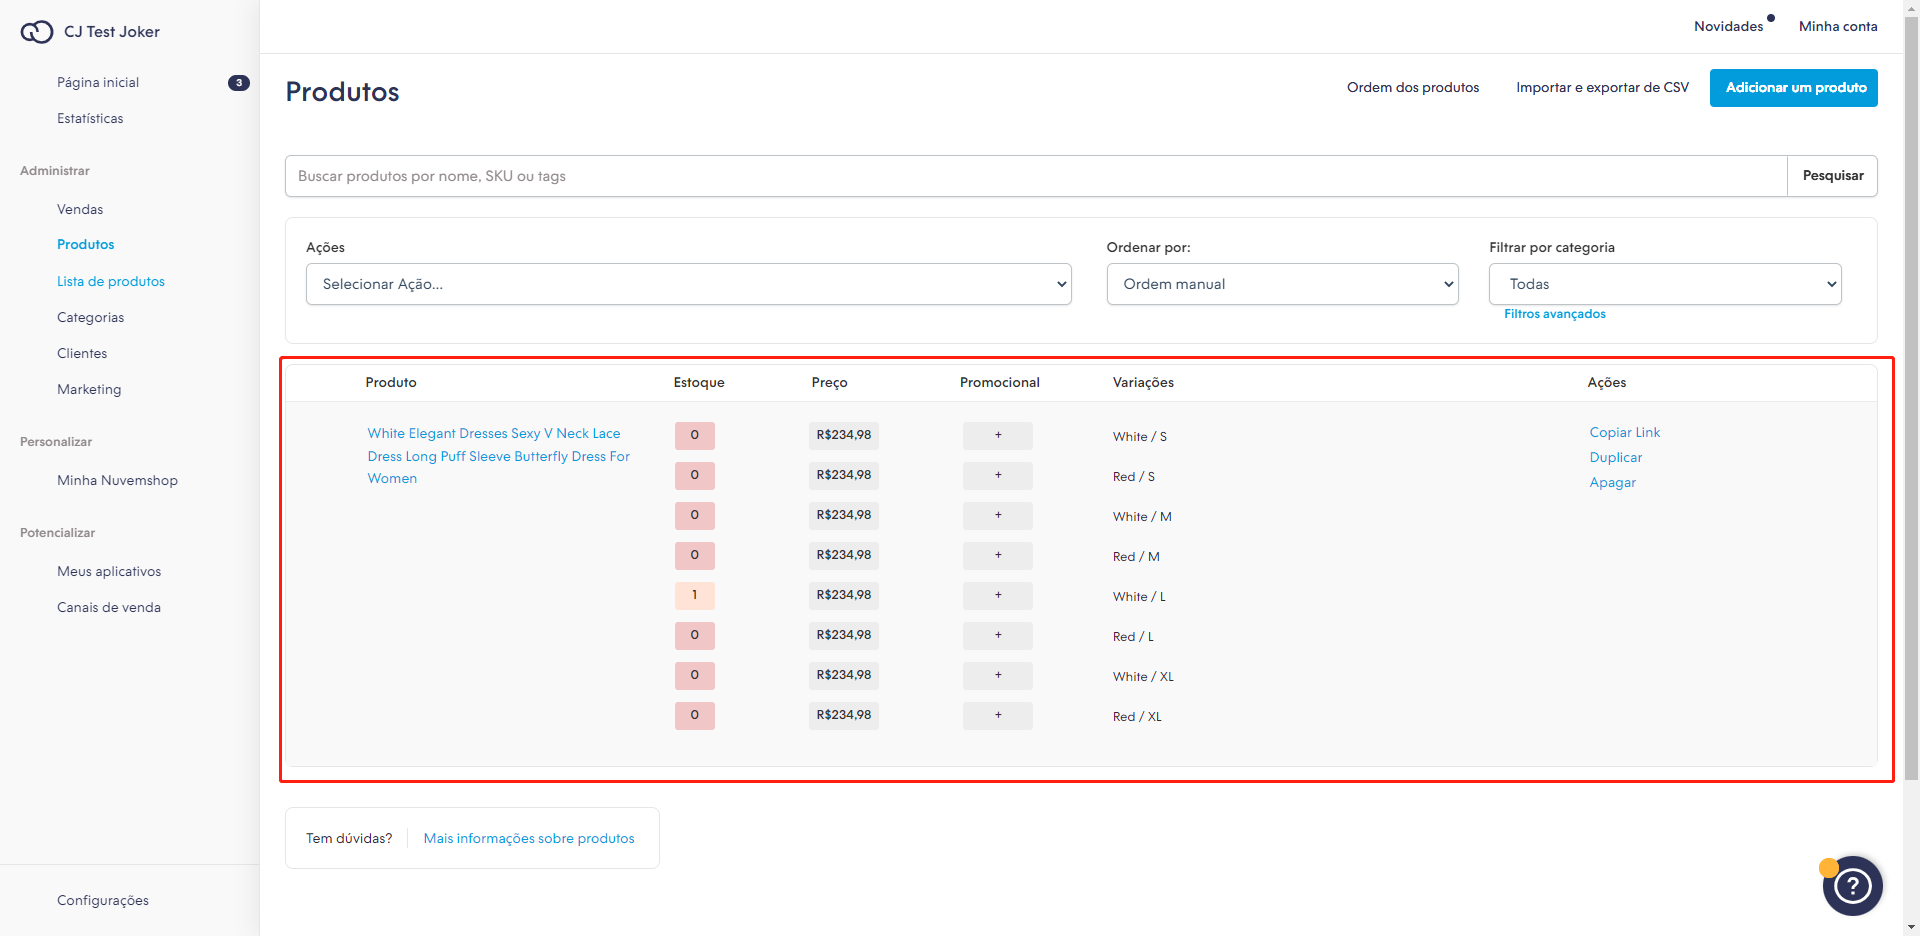
Task: Click the plus icon in White / L row
Action: point(997,595)
